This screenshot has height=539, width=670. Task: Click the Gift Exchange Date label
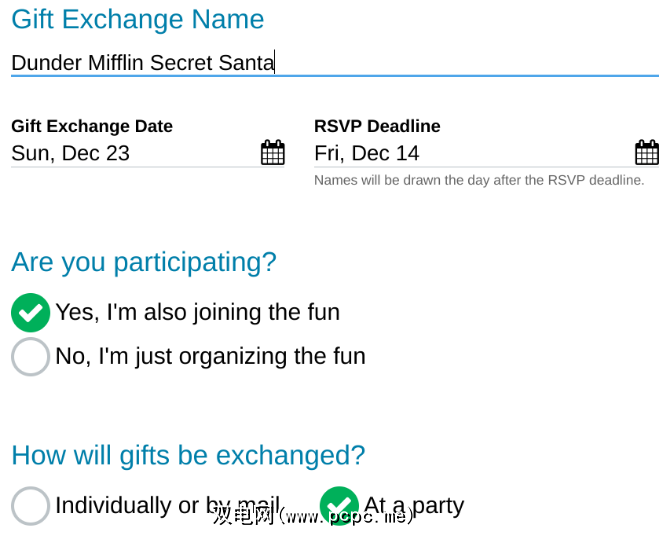92,126
